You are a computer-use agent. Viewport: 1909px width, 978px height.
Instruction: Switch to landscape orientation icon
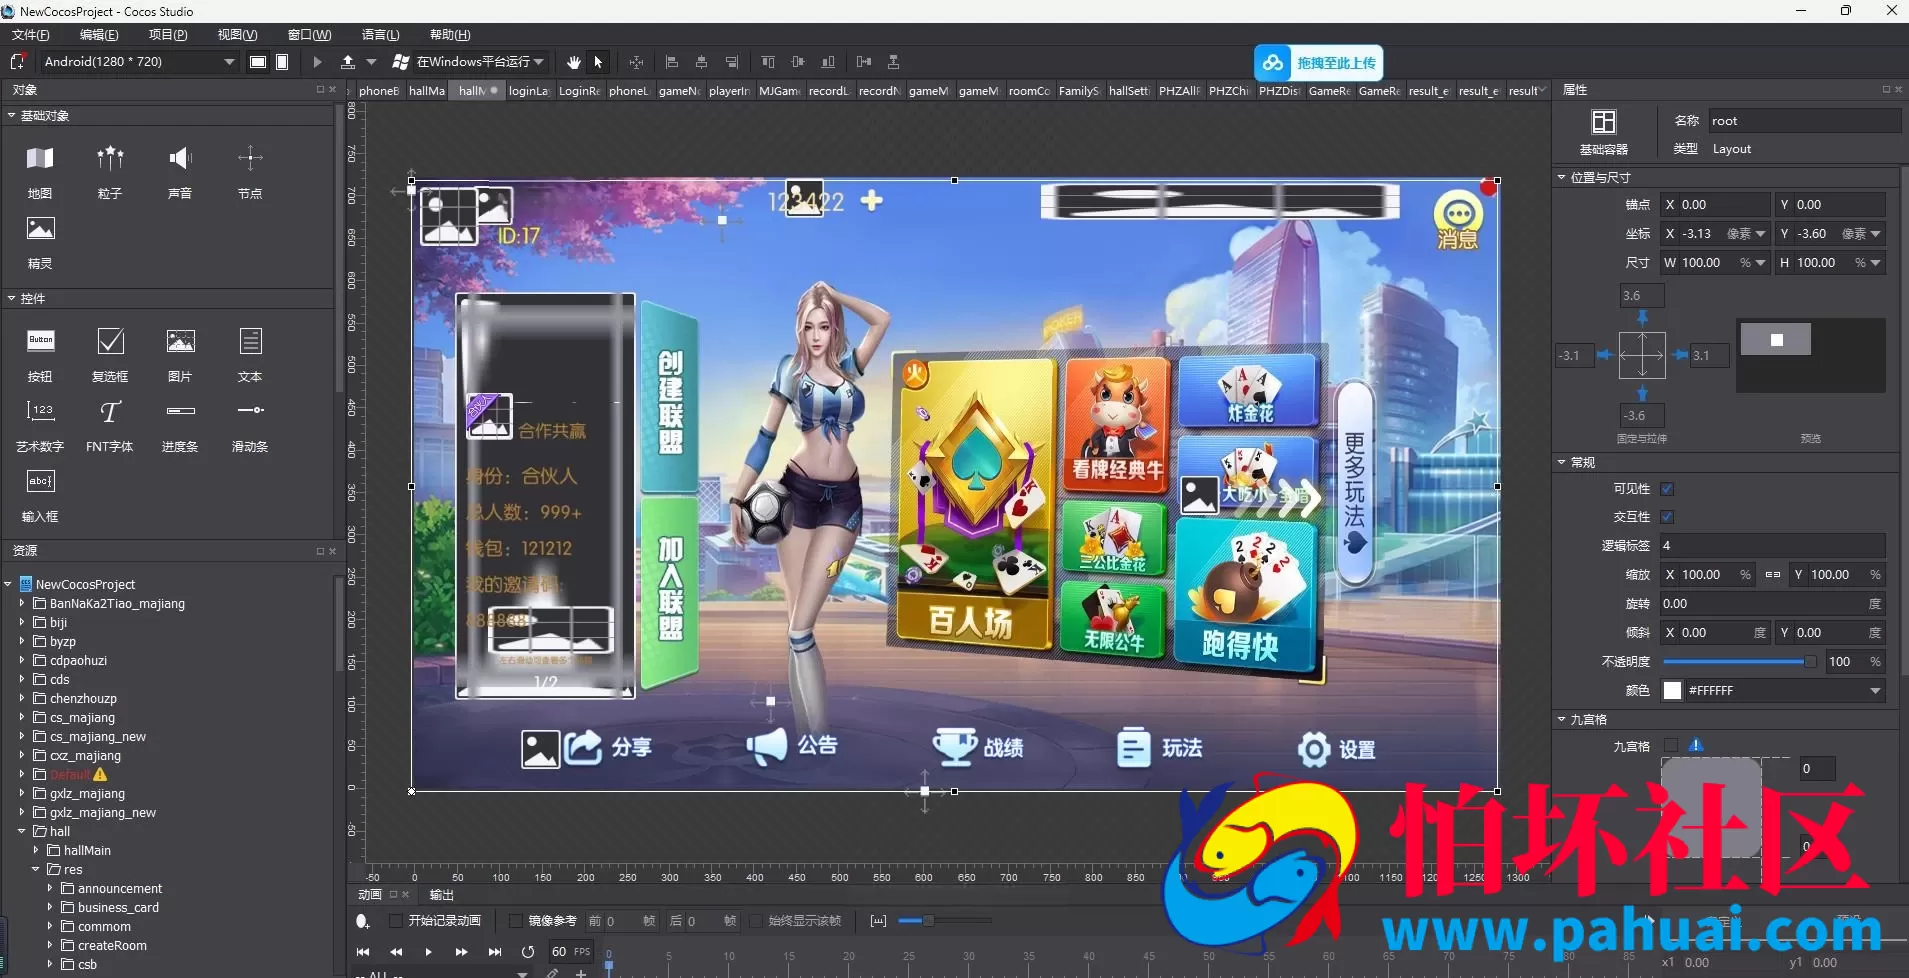[x=257, y=62]
